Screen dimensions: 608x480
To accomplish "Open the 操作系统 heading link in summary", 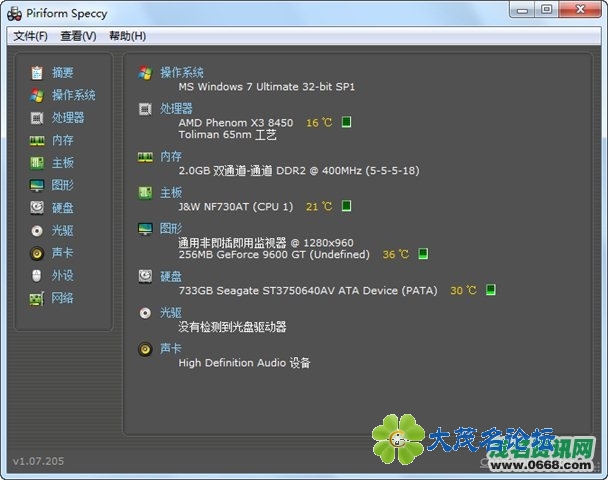I will 182,73.
